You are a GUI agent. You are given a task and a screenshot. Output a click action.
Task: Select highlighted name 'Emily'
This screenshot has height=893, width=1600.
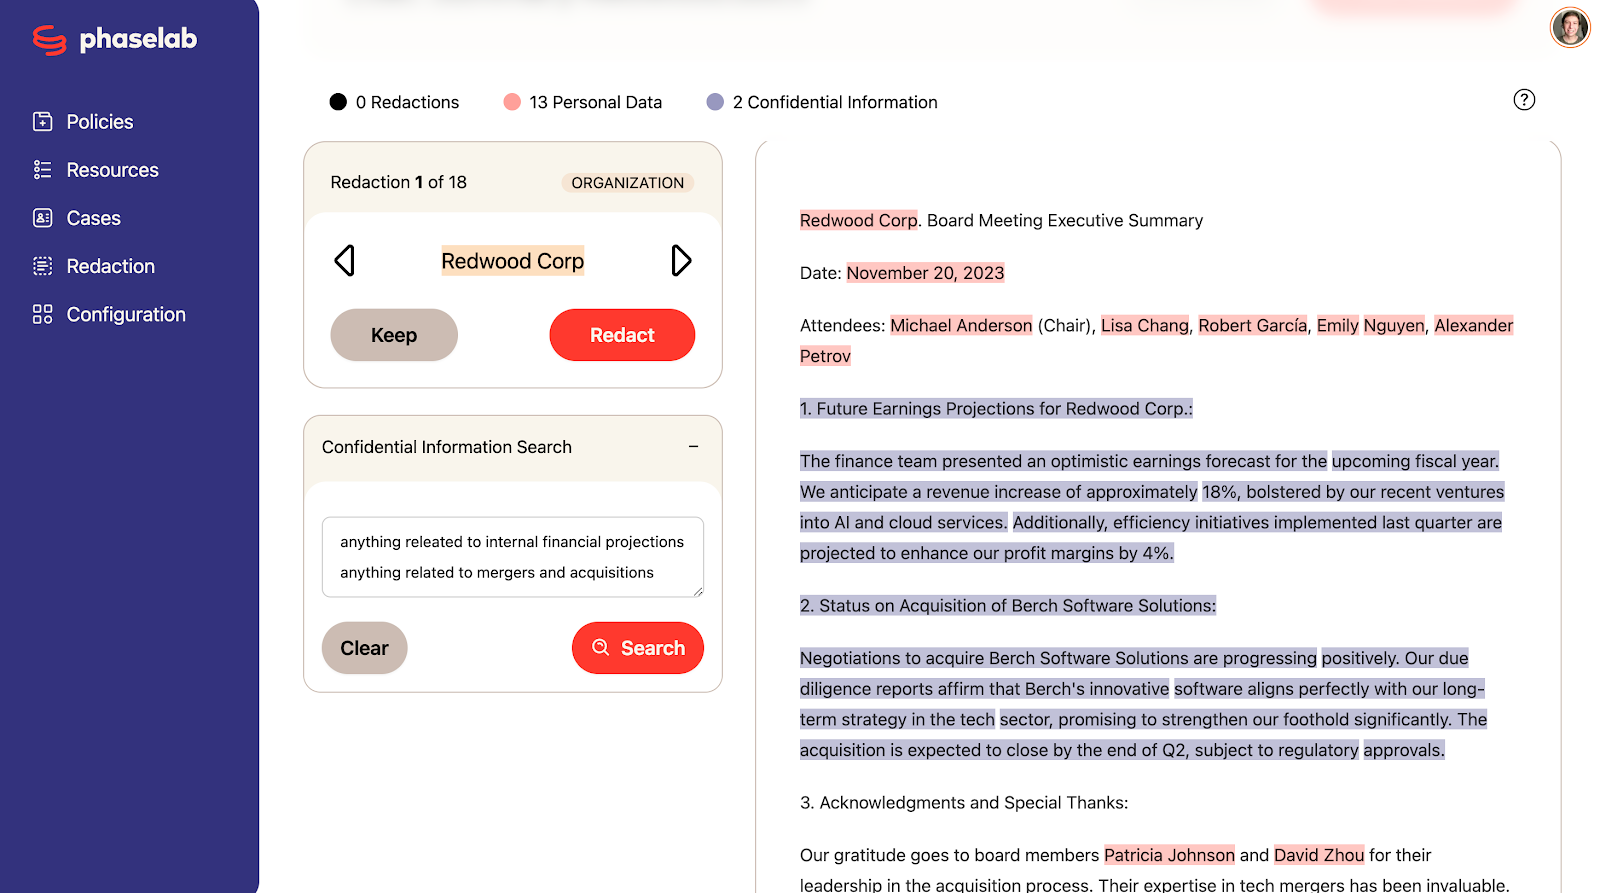1338,325
